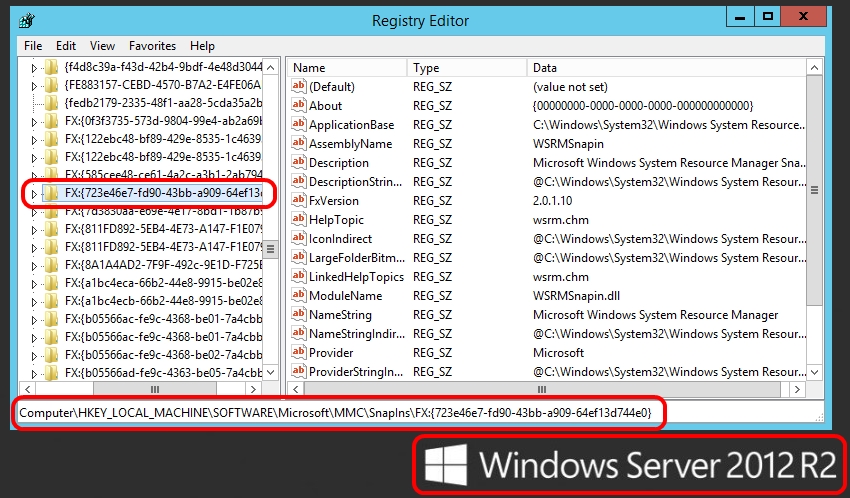Click the tree pane horizontal scroll left arrow

[27, 389]
